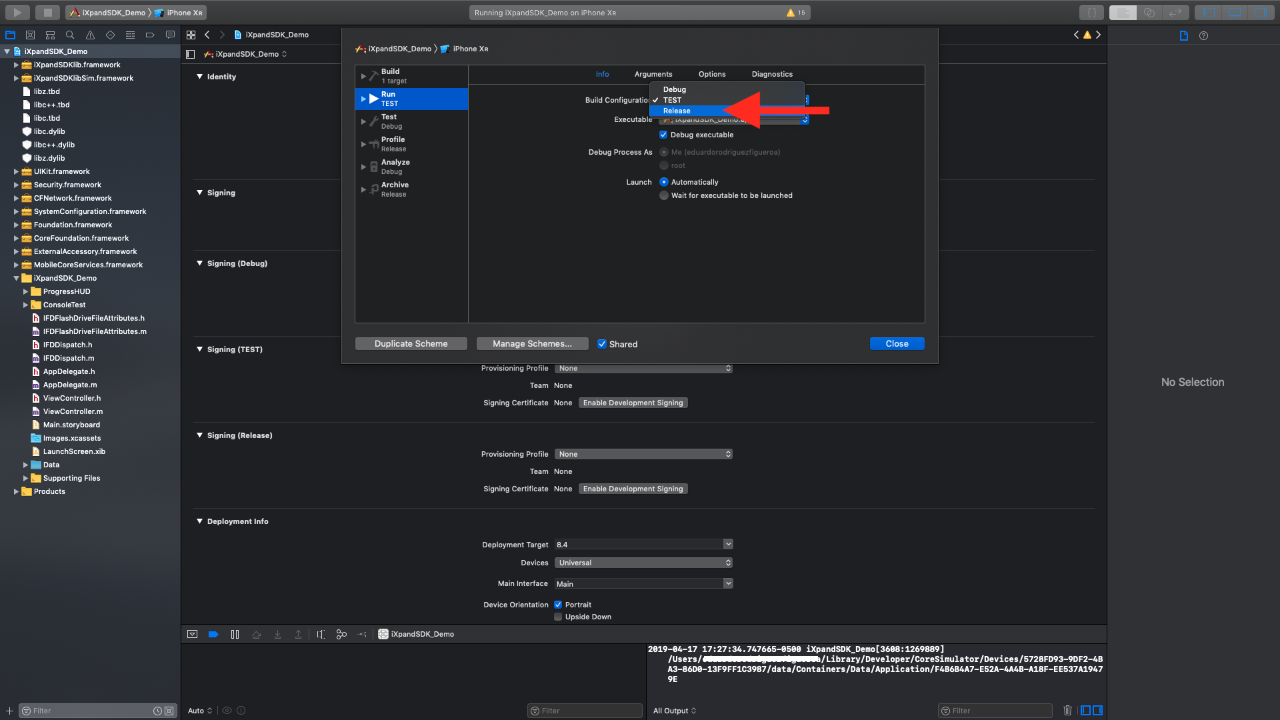
Task: Expand the Test scheme action
Action: click(363, 121)
